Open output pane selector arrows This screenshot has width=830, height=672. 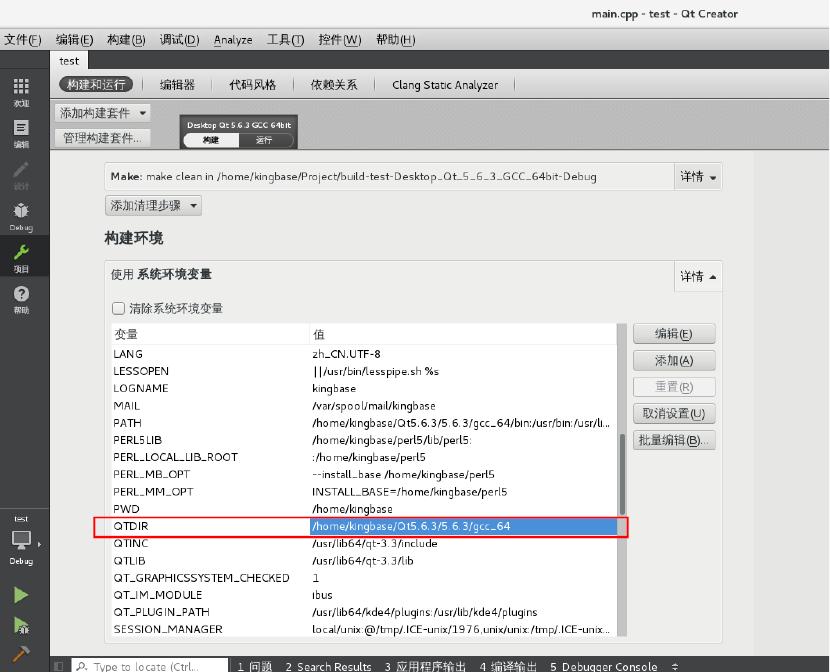tap(675, 666)
